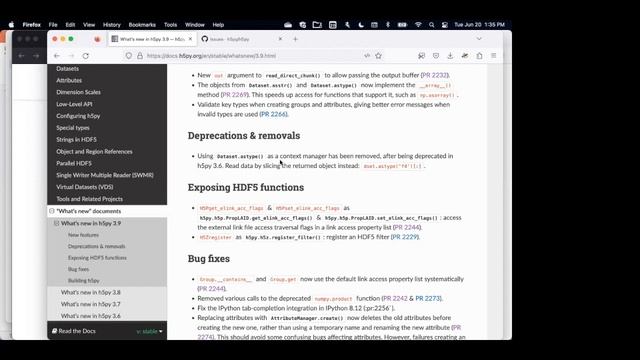Viewport: 640px width, 360px height.
Task: Open the Pocket save icon in the toolbar
Action: click(x=436, y=56)
